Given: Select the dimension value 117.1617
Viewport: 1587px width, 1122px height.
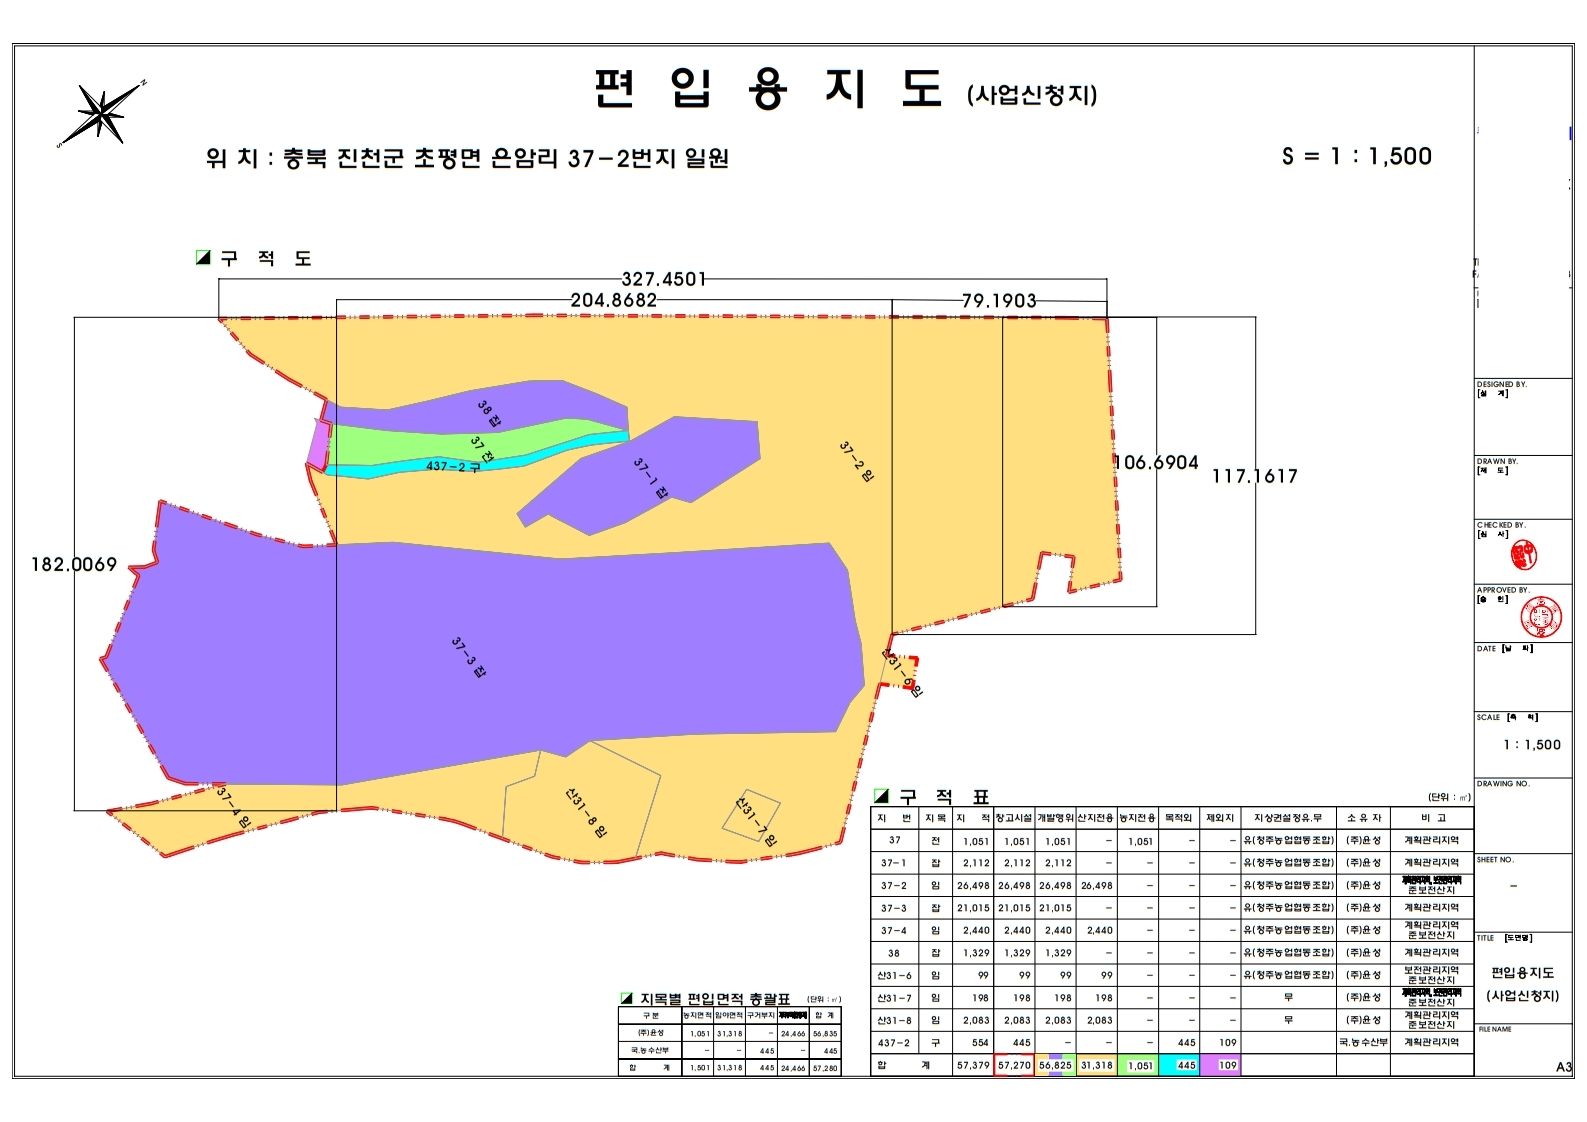Looking at the screenshot, I should (x=1255, y=477).
